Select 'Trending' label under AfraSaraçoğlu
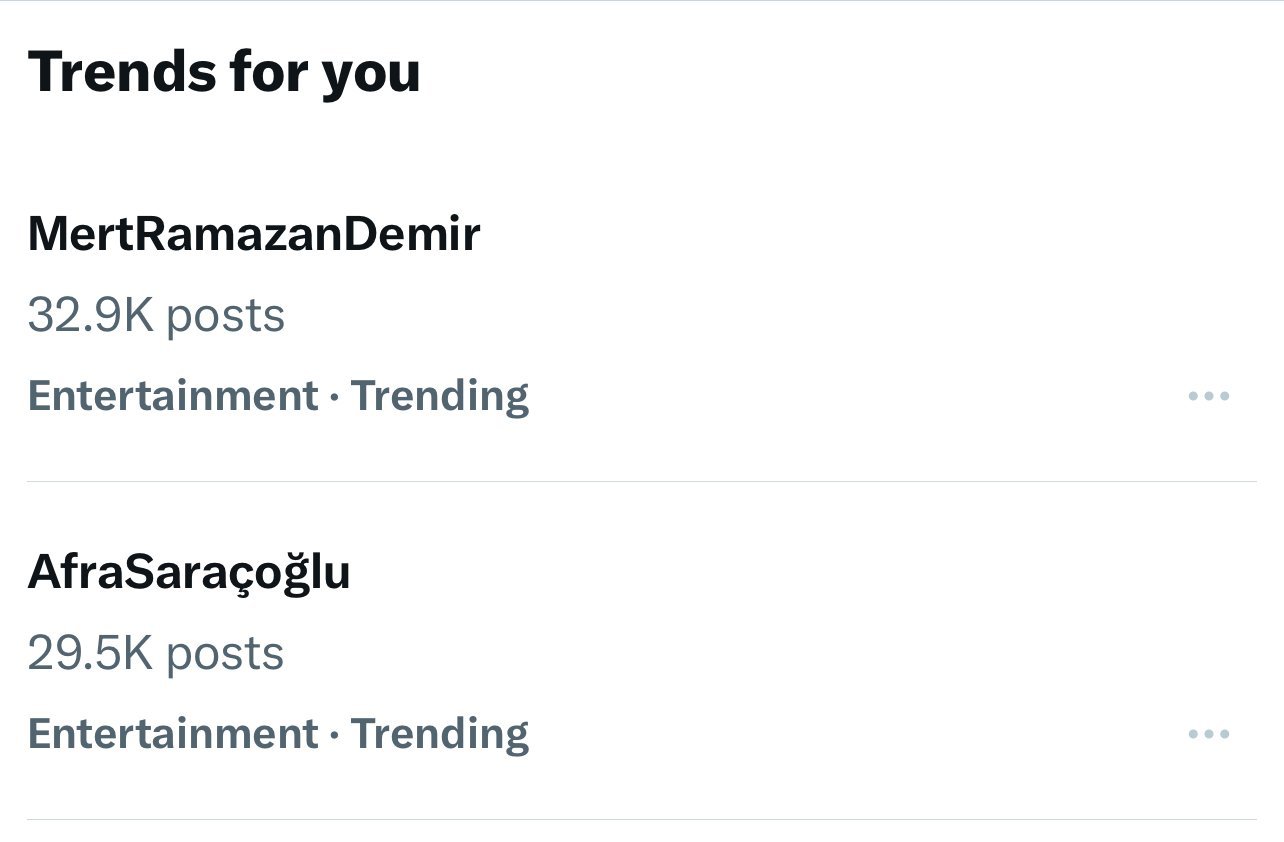Screen dimensions: 1284x842 tap(439, 734)
